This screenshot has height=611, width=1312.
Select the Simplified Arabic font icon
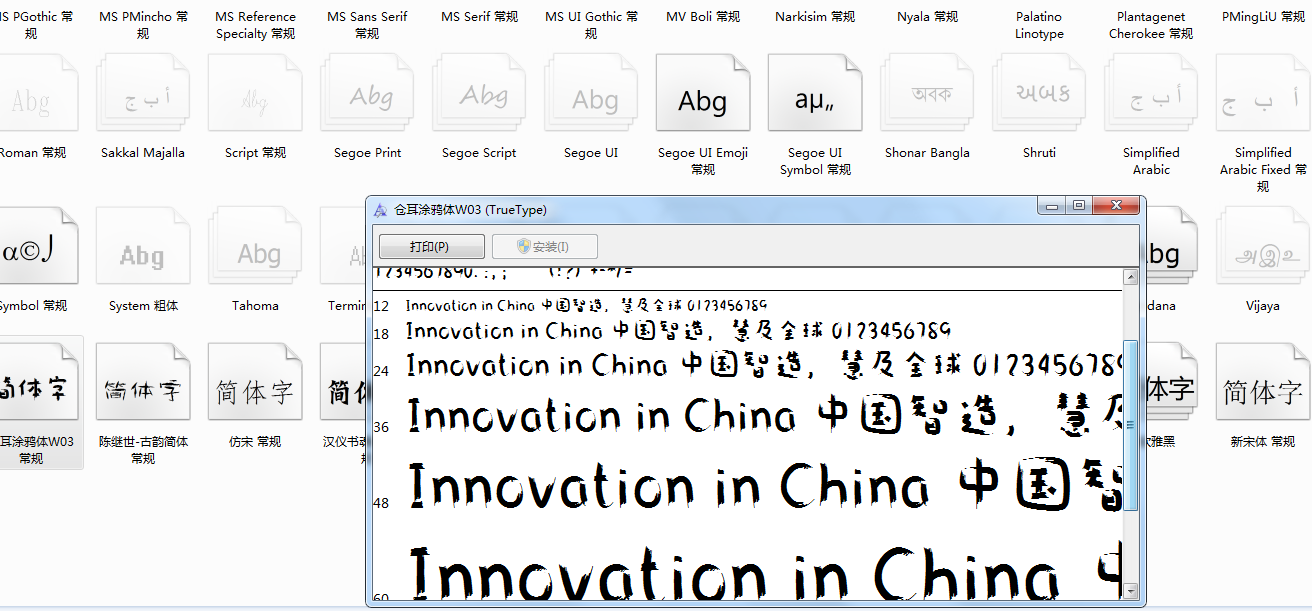1151,99
